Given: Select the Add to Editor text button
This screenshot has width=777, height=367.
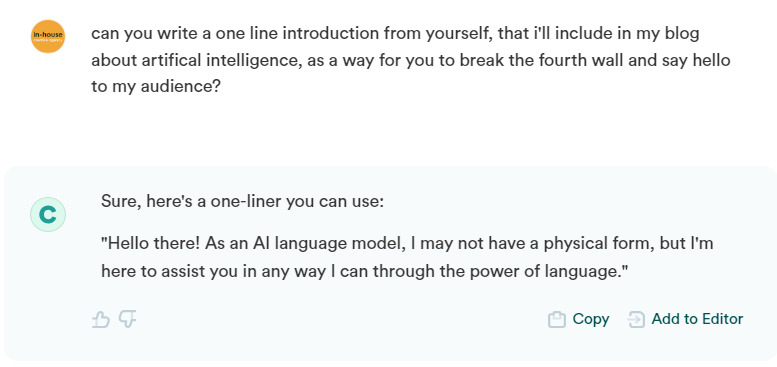Looking at the screenshot, I should tap(697, 319).
